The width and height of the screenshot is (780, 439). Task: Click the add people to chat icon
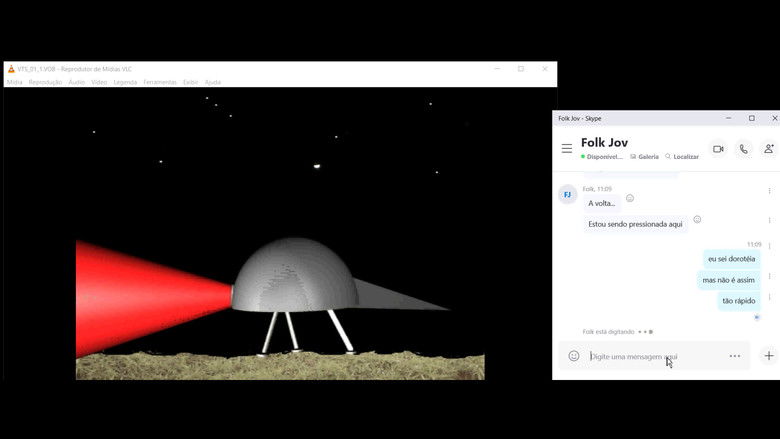768,149
